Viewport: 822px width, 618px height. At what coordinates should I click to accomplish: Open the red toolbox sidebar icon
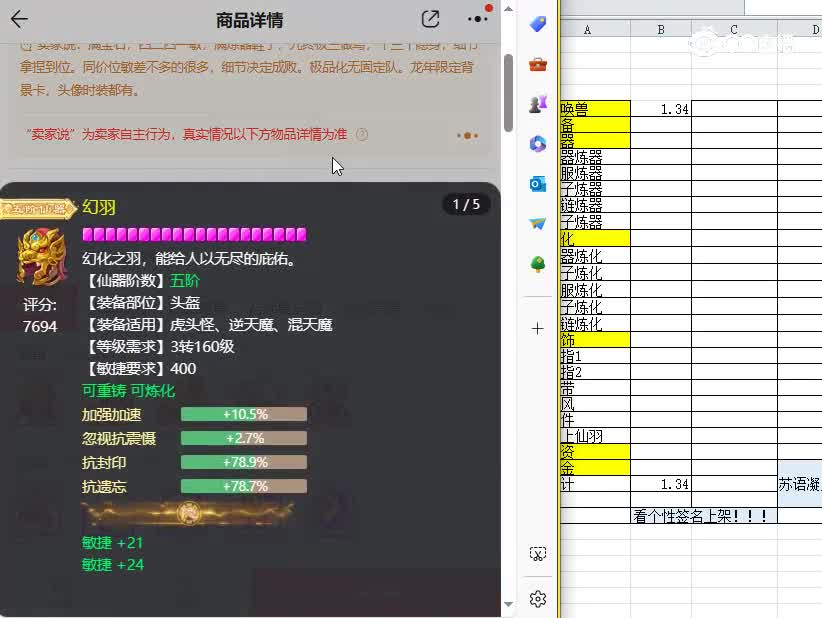coord(538,64)
